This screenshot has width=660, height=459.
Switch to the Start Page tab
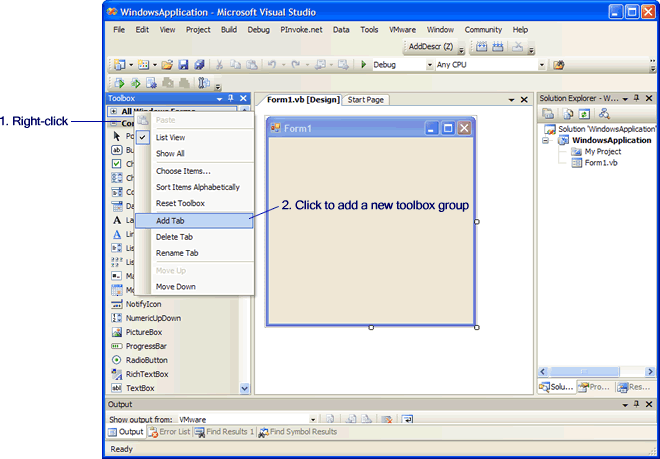(x=365, y=100)
